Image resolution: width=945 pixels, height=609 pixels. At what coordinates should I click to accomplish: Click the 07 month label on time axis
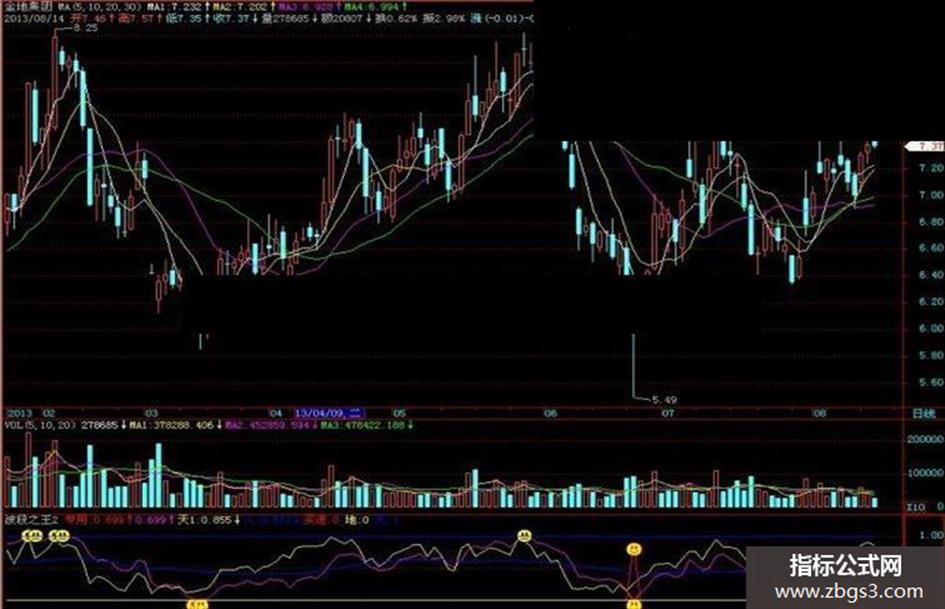point(668,414)
